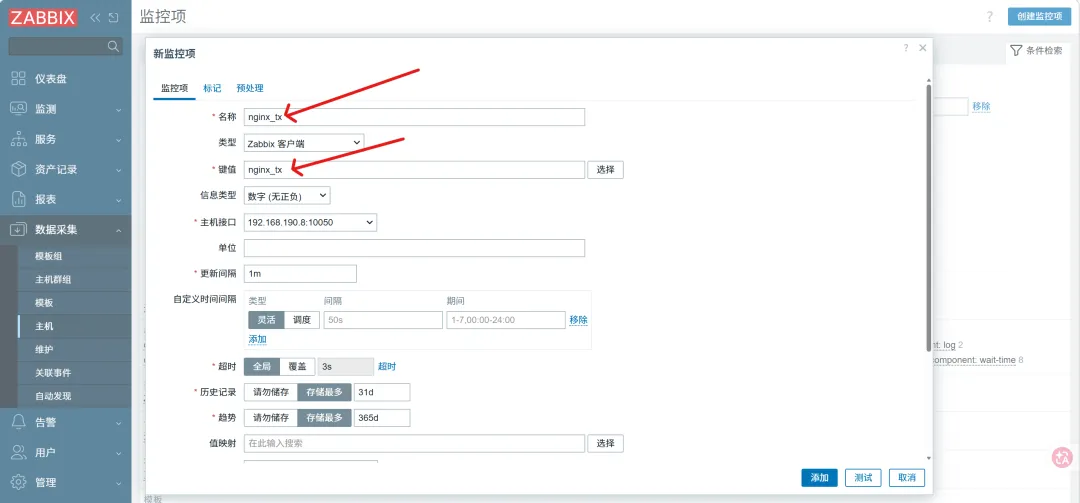This screenshot has height=503, width=1080.
Task: Click the 监测 monitoring icon
Action: pos(19,109)
